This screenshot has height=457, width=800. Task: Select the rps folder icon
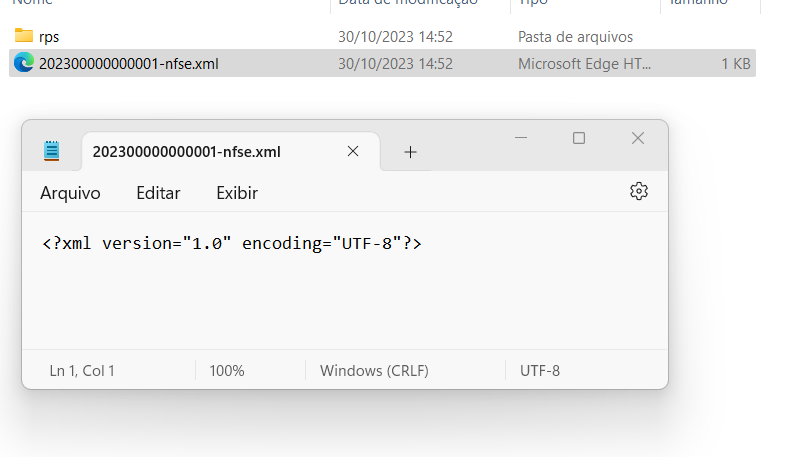pyautogui.click(x=23, y=36)
